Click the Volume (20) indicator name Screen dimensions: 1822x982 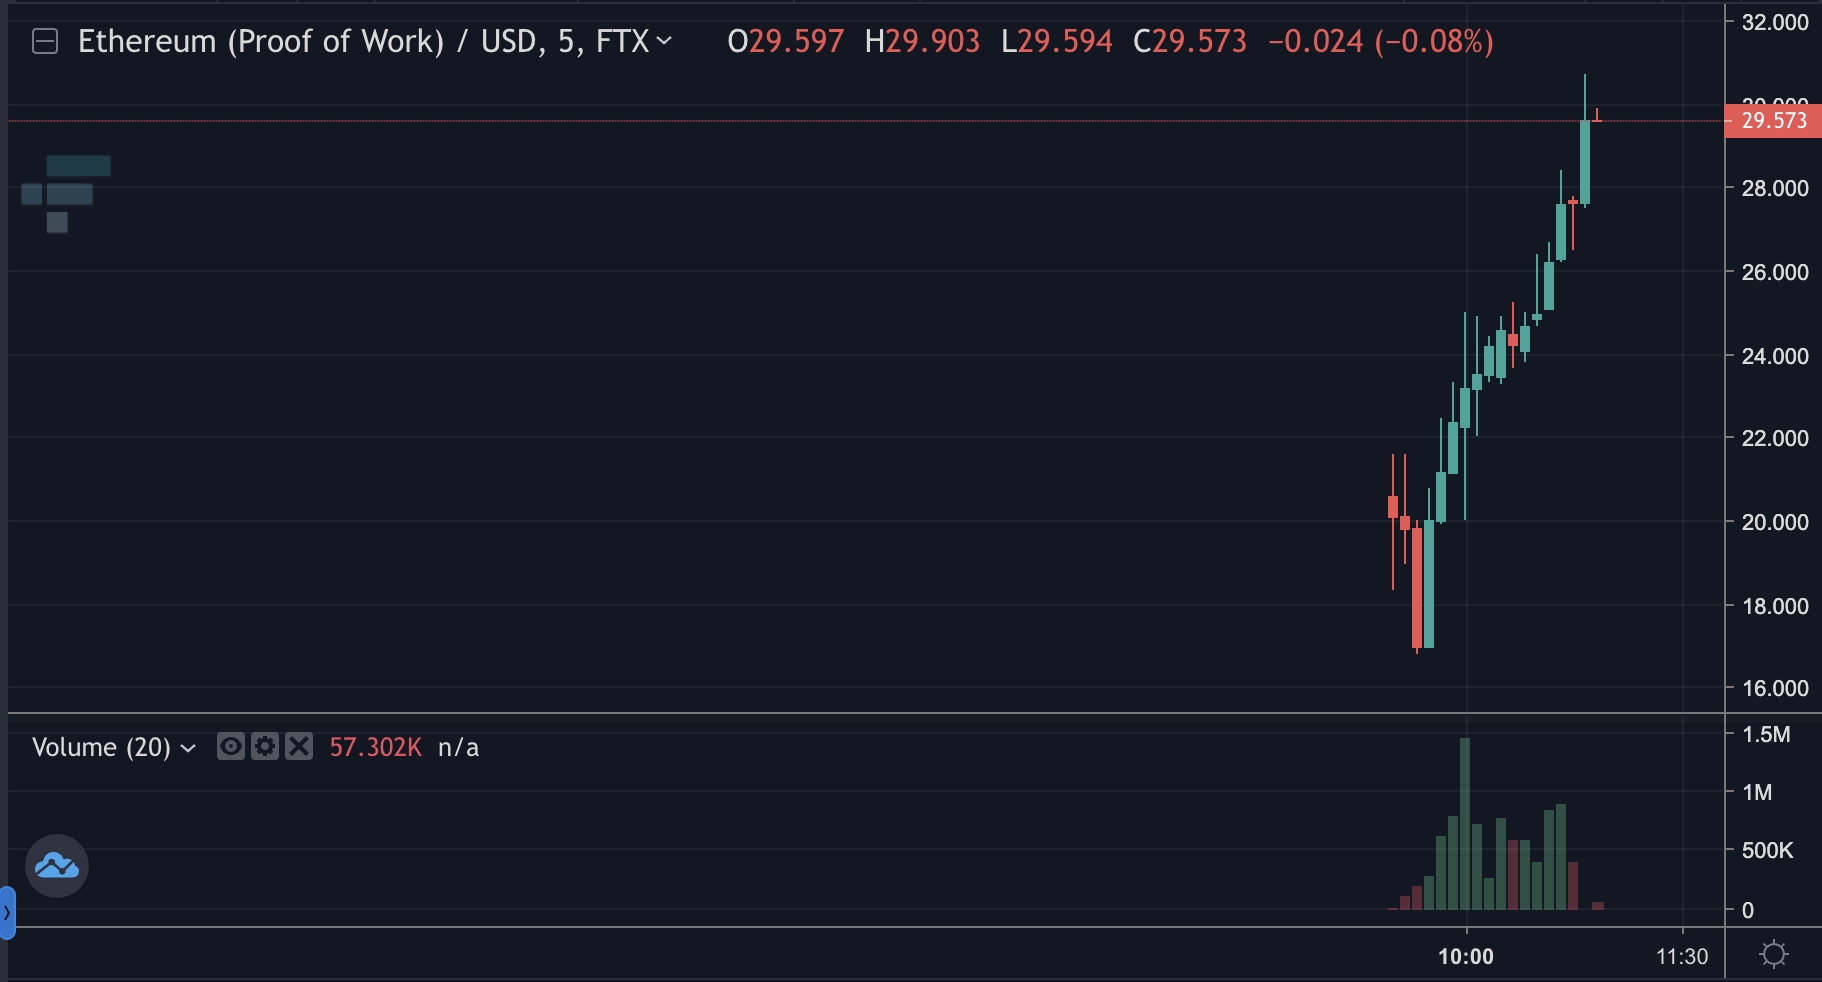pyautogui.click(x=101, y=747)
